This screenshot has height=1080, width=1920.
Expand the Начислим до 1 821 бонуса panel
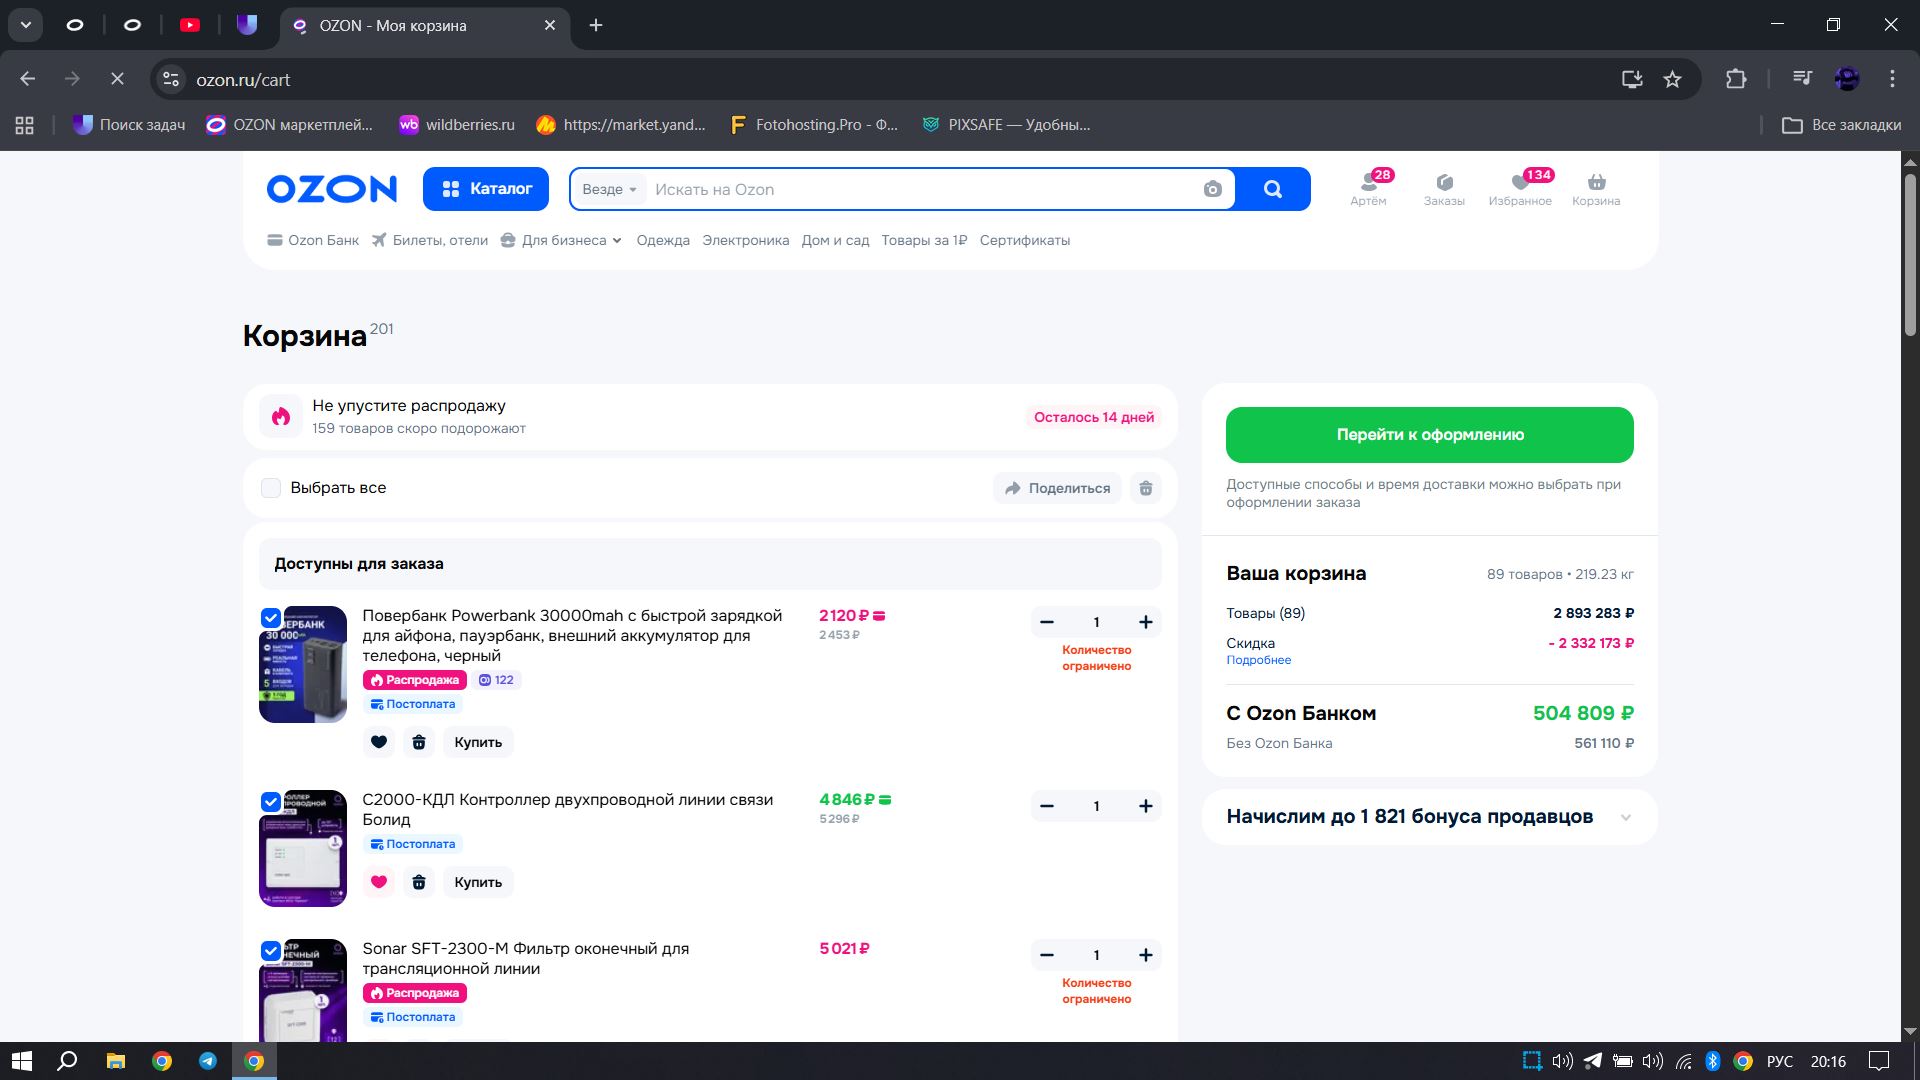(x=1625, y=817)
